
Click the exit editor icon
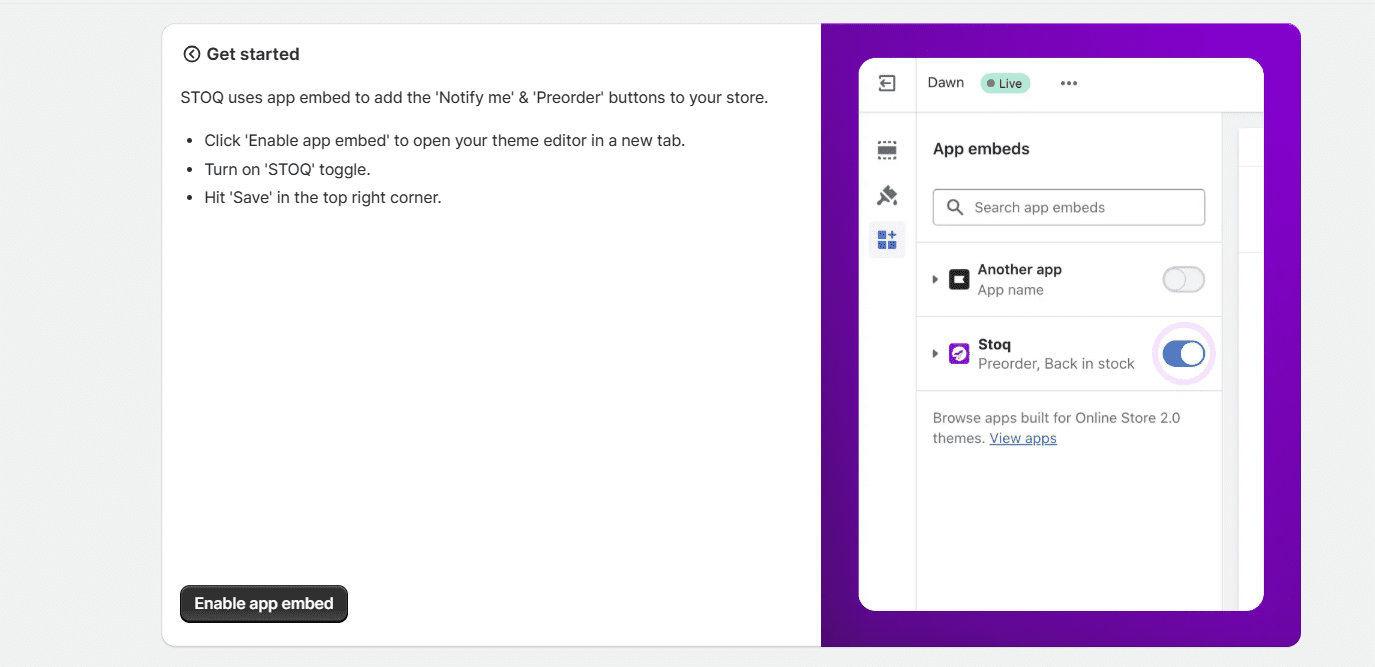[887, 83]
